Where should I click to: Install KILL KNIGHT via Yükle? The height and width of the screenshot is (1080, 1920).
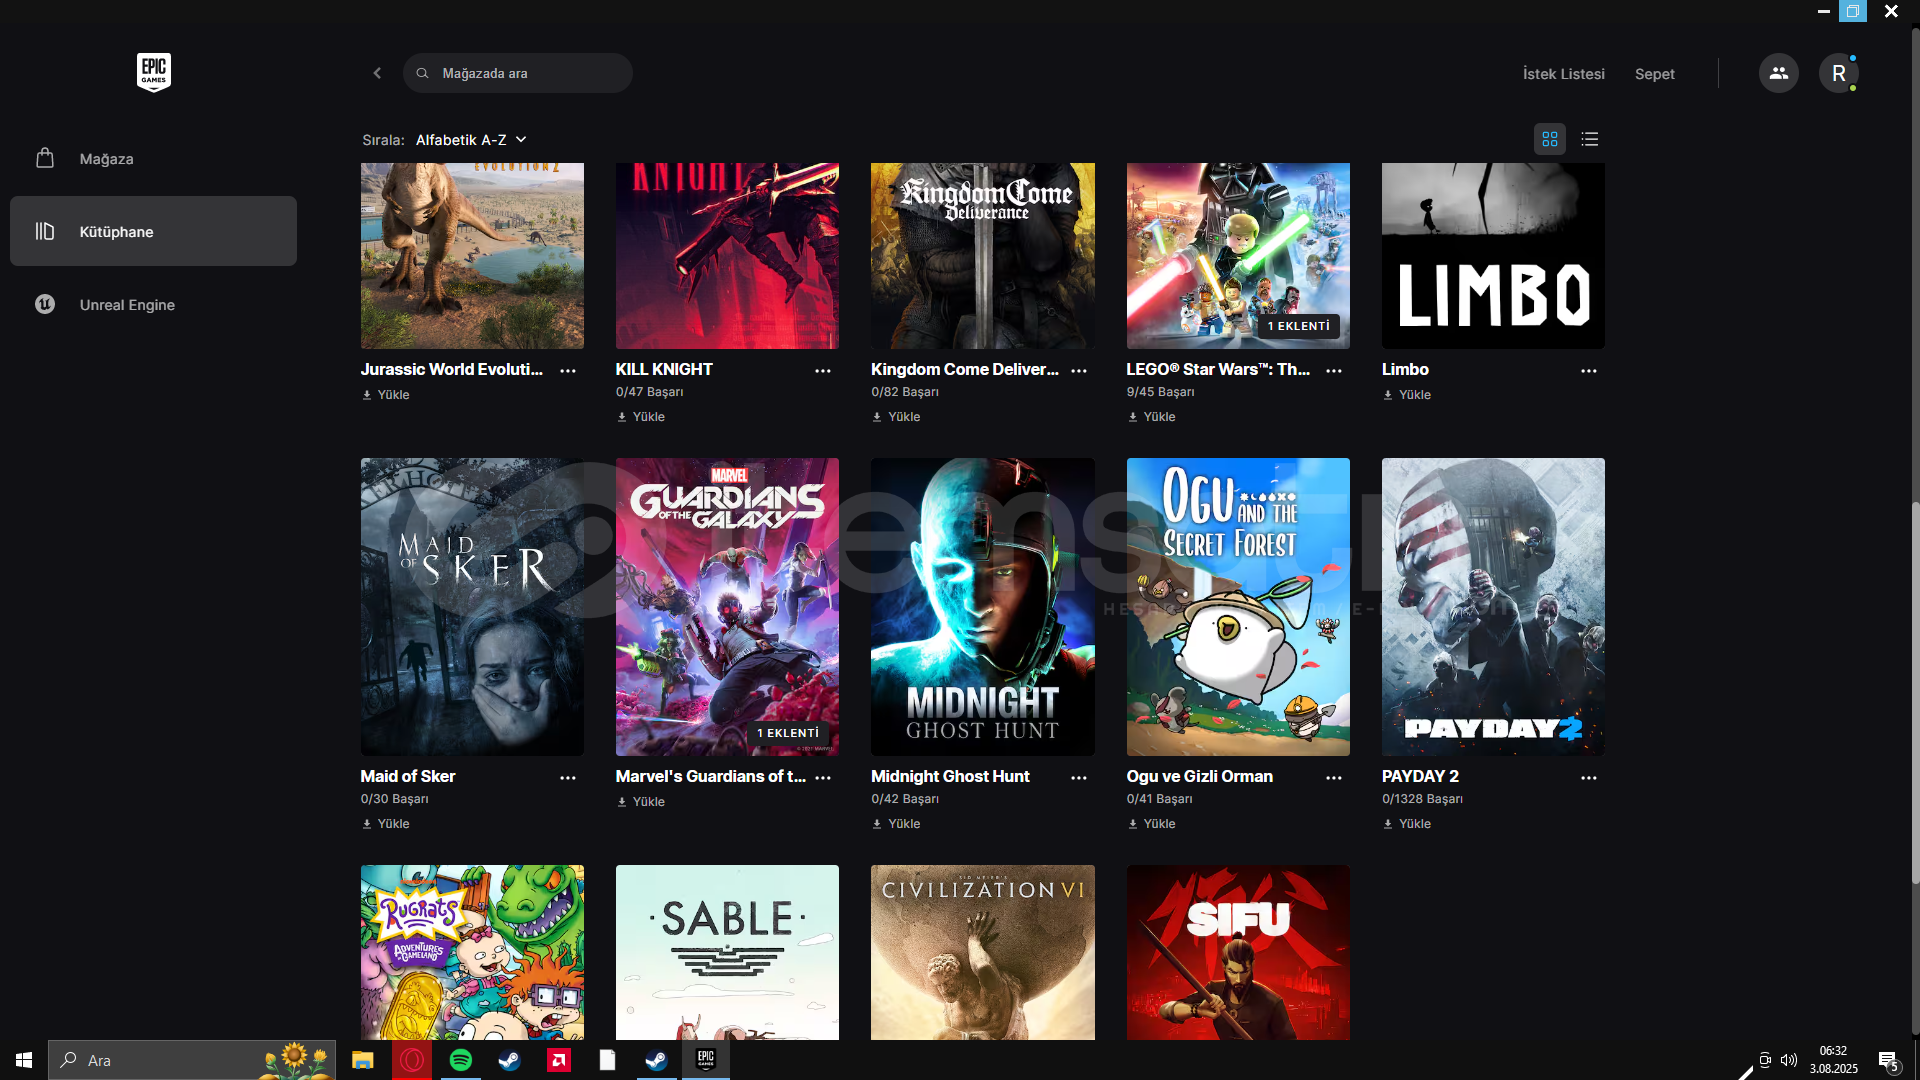(x=641, y=417)
